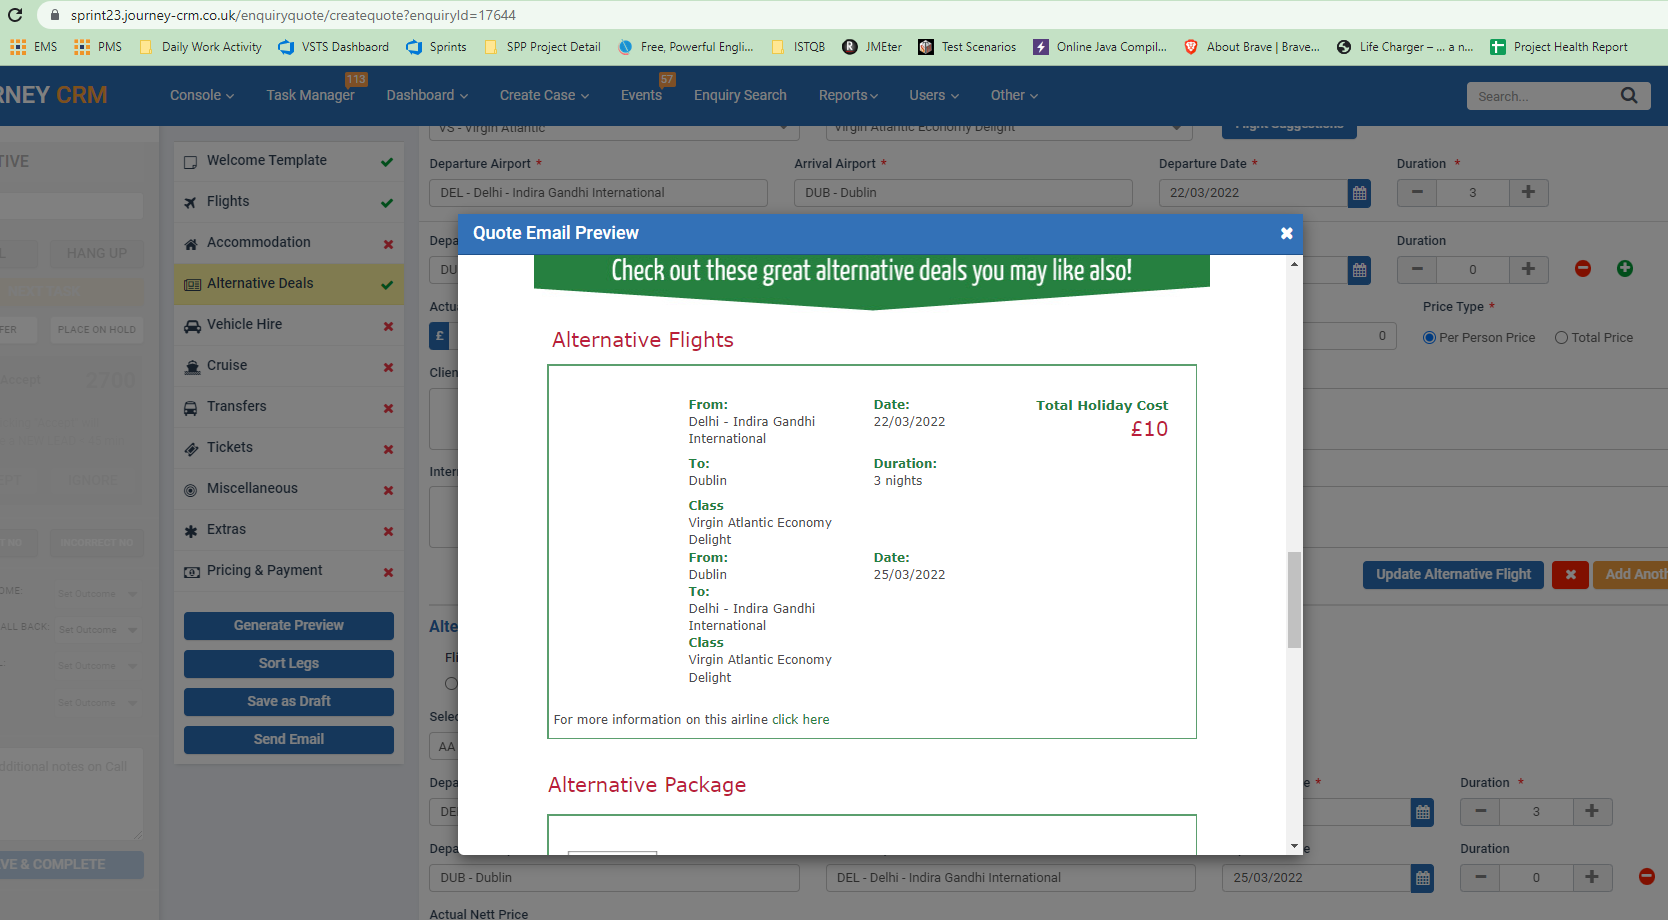Close the Quote Email Preview dialog
The width and height of the screenshot is (1668, 920).
(x=1286, y=233)
